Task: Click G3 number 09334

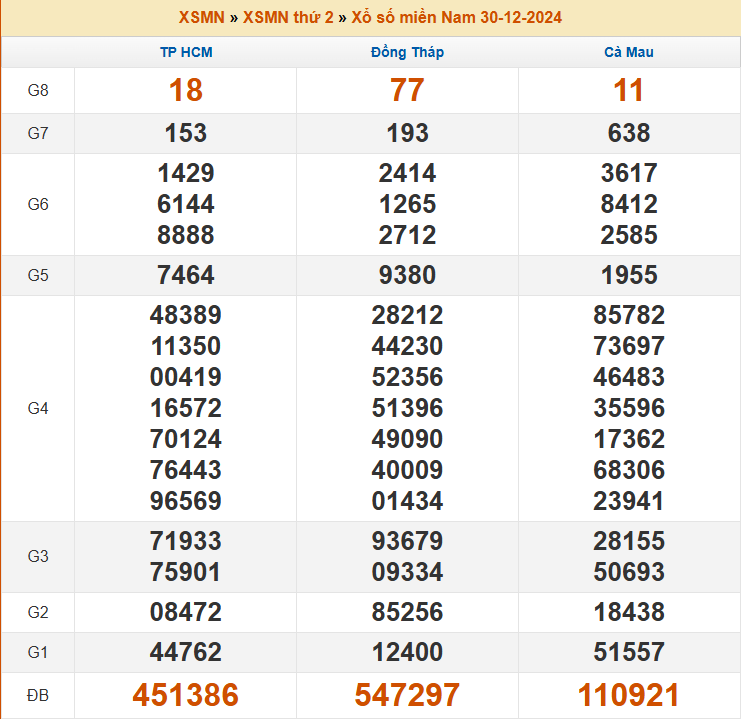Action: coord(407,572)
